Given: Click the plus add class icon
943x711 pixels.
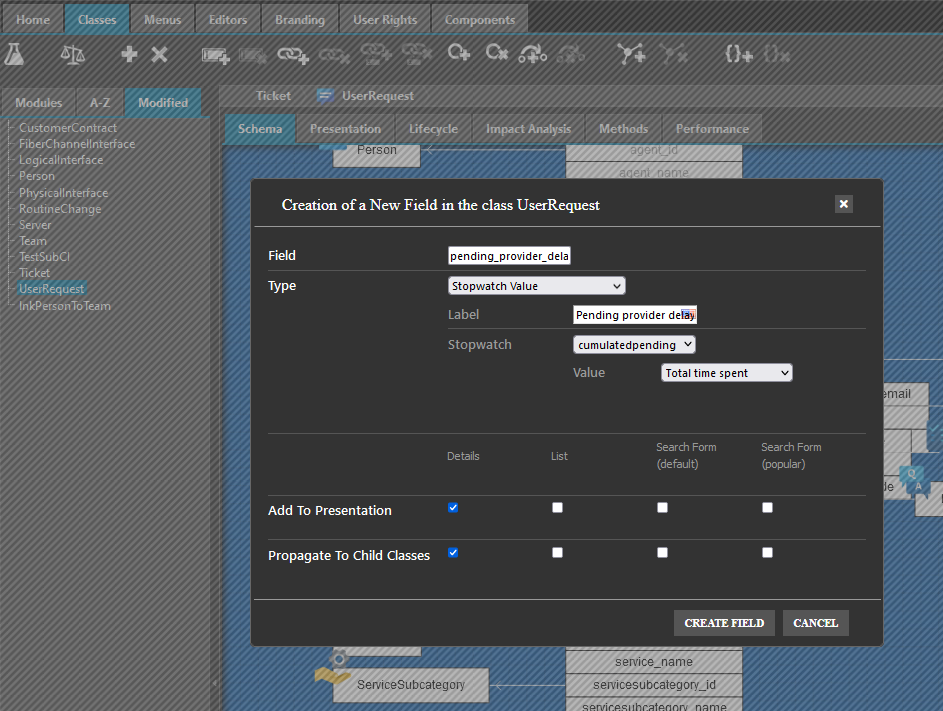Looking at the screenshot, I should [129, 54].
